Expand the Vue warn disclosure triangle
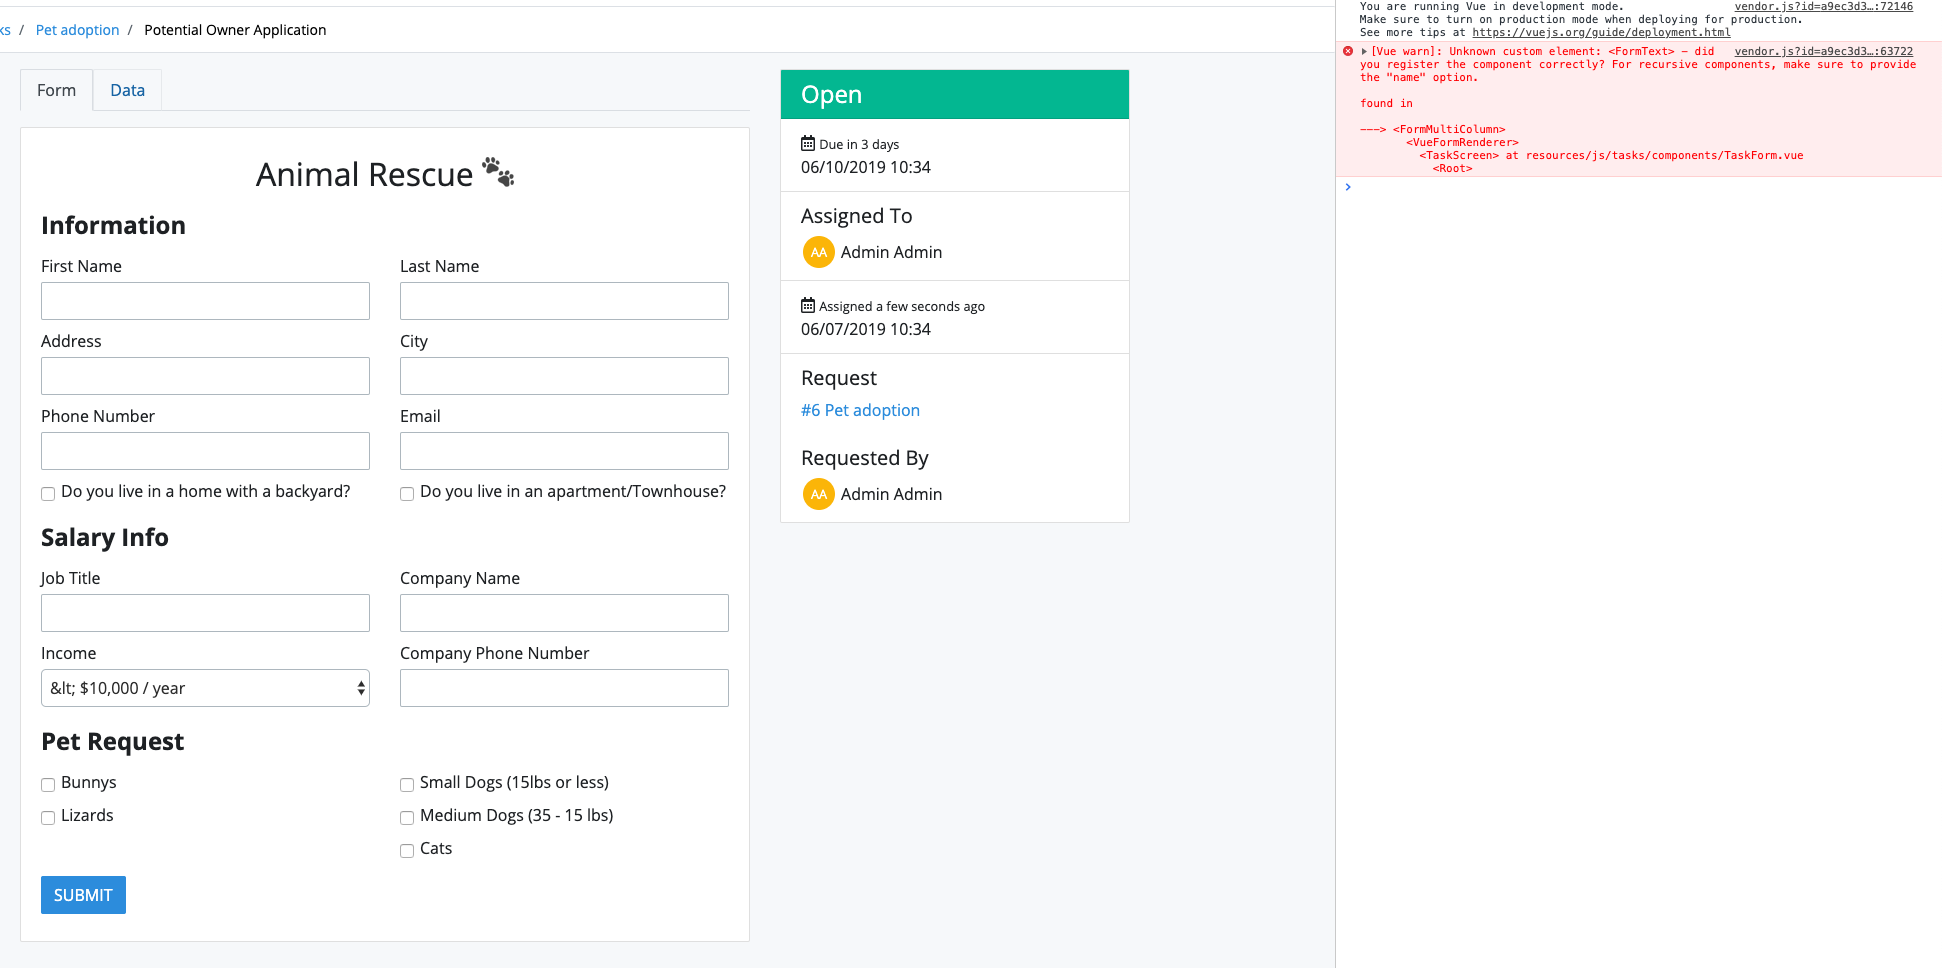 [1363, 51]
